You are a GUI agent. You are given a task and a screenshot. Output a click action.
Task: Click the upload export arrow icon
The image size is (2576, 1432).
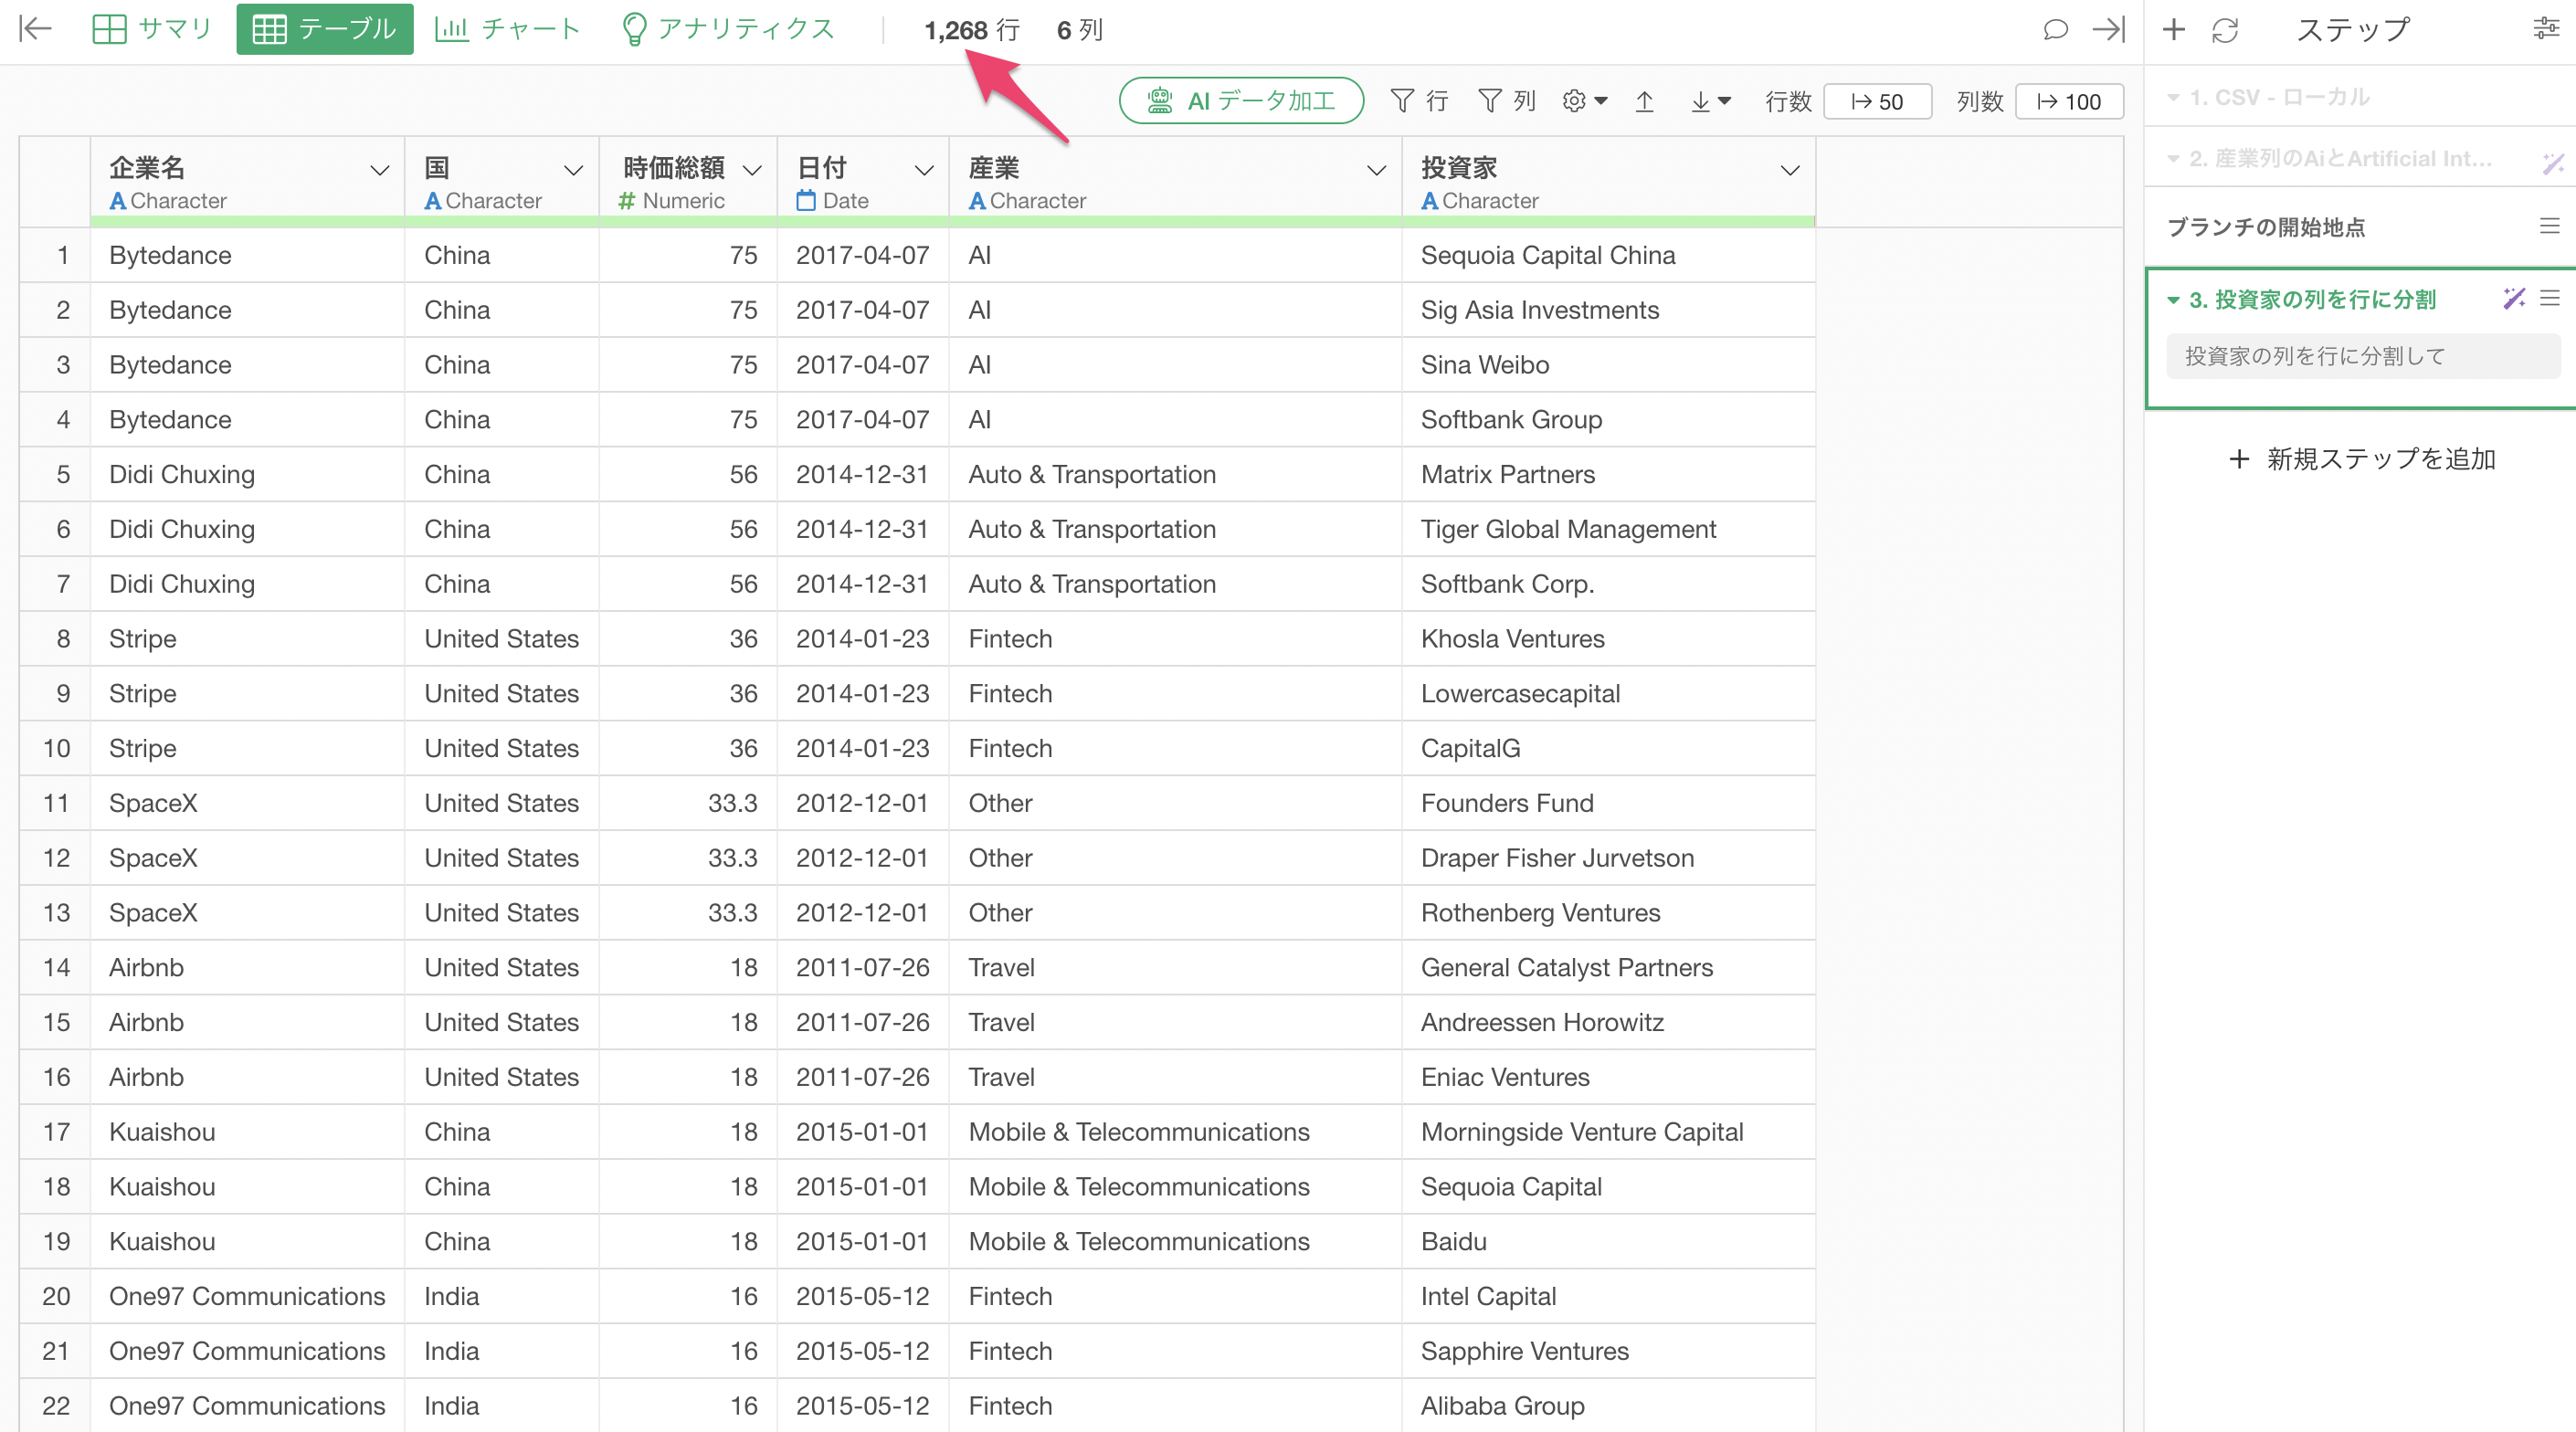1644,101
